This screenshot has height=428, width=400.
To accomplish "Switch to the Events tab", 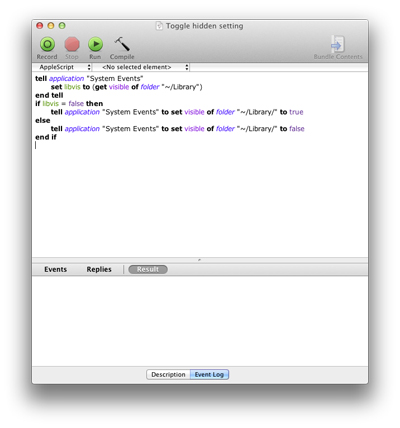I will 56,269.
